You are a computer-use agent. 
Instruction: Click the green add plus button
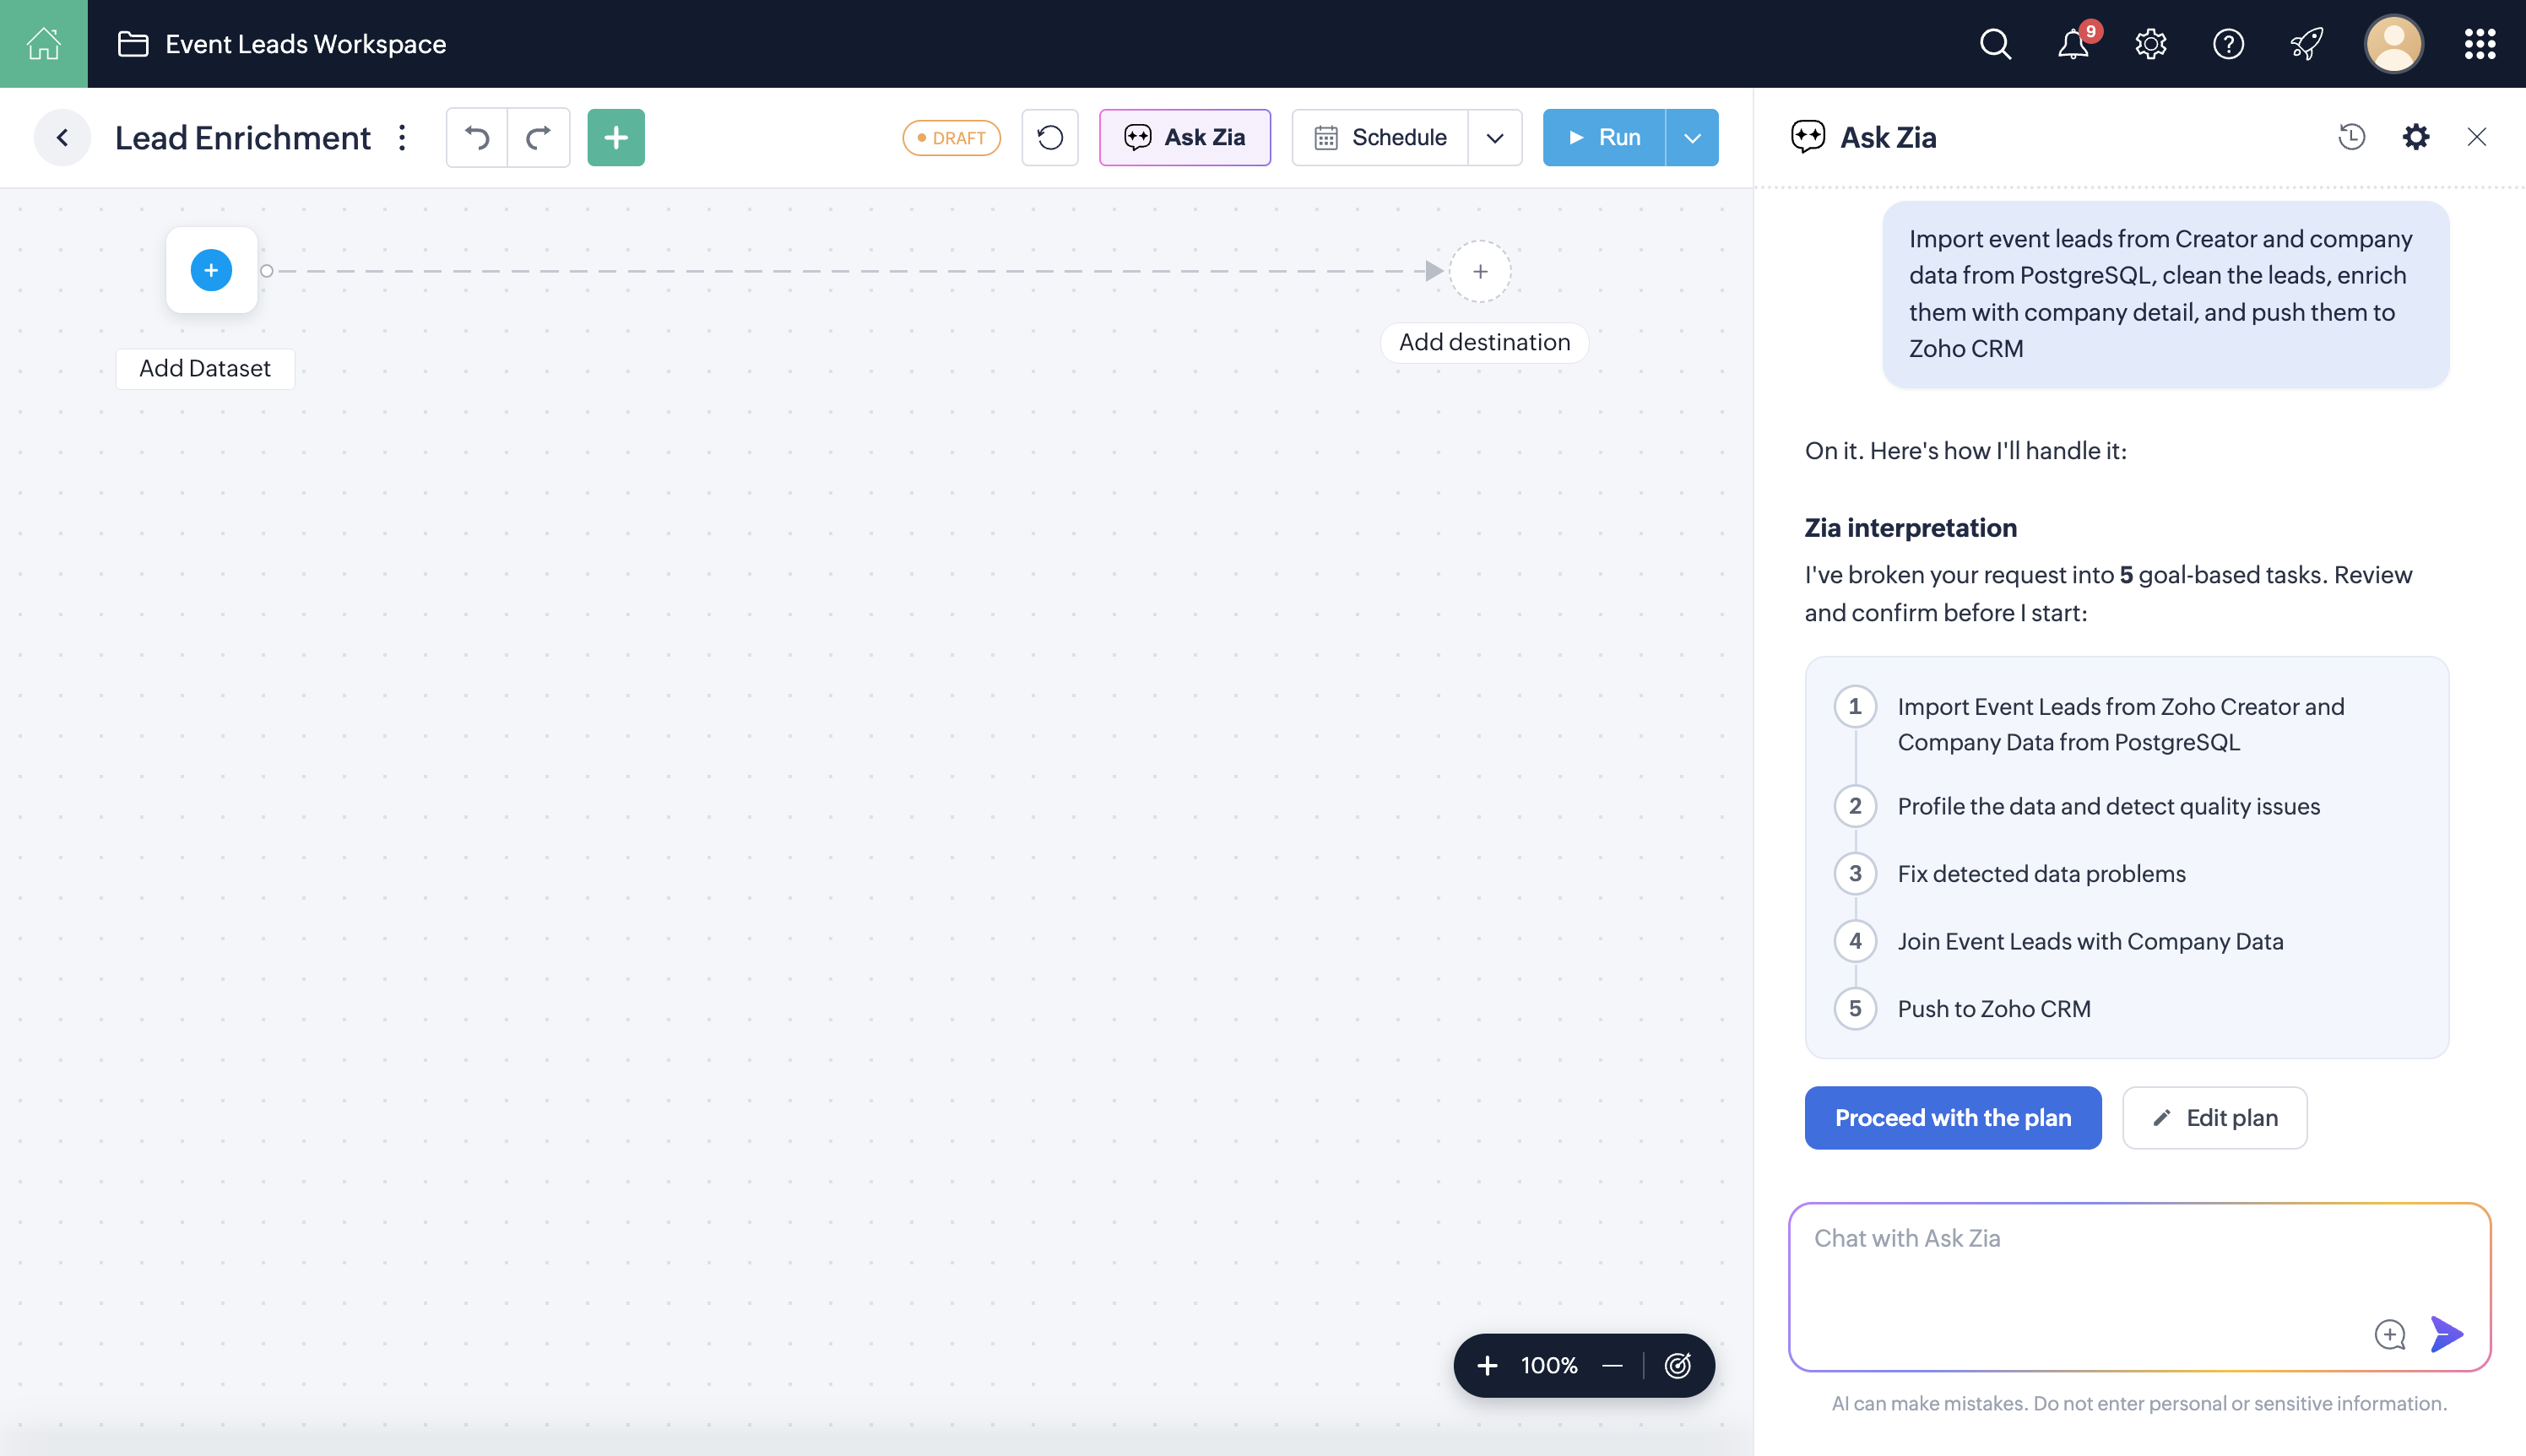pyautogui.click(x=616, y=137)
